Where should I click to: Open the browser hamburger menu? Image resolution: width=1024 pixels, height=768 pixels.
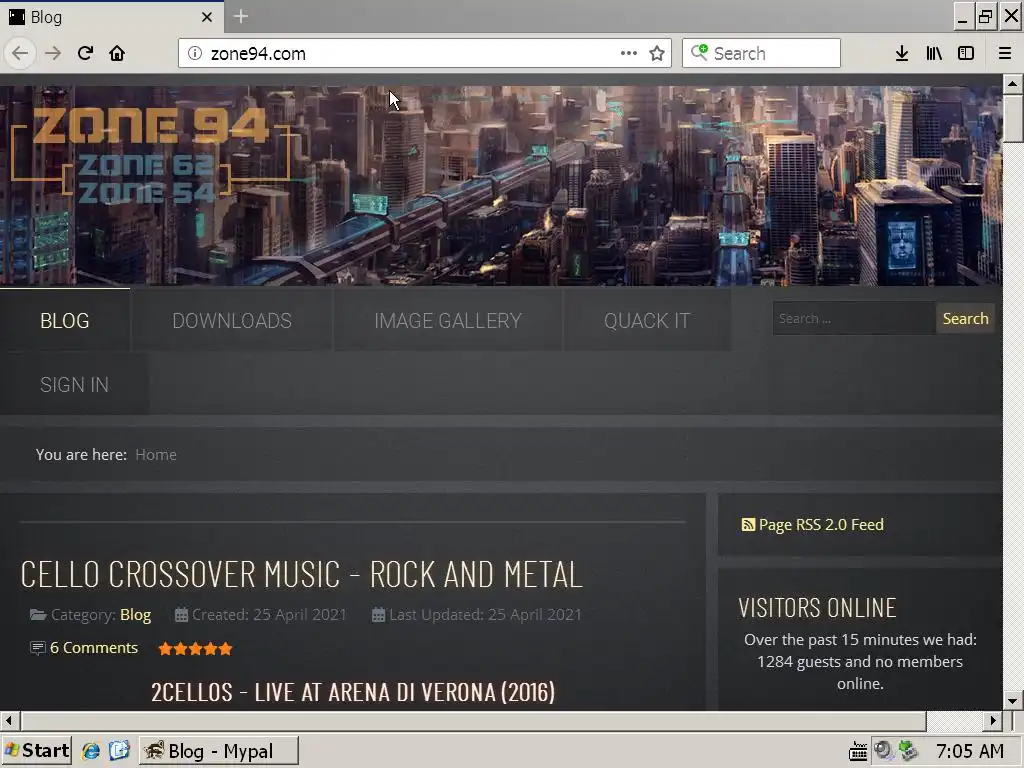(x=1005, y=54)
